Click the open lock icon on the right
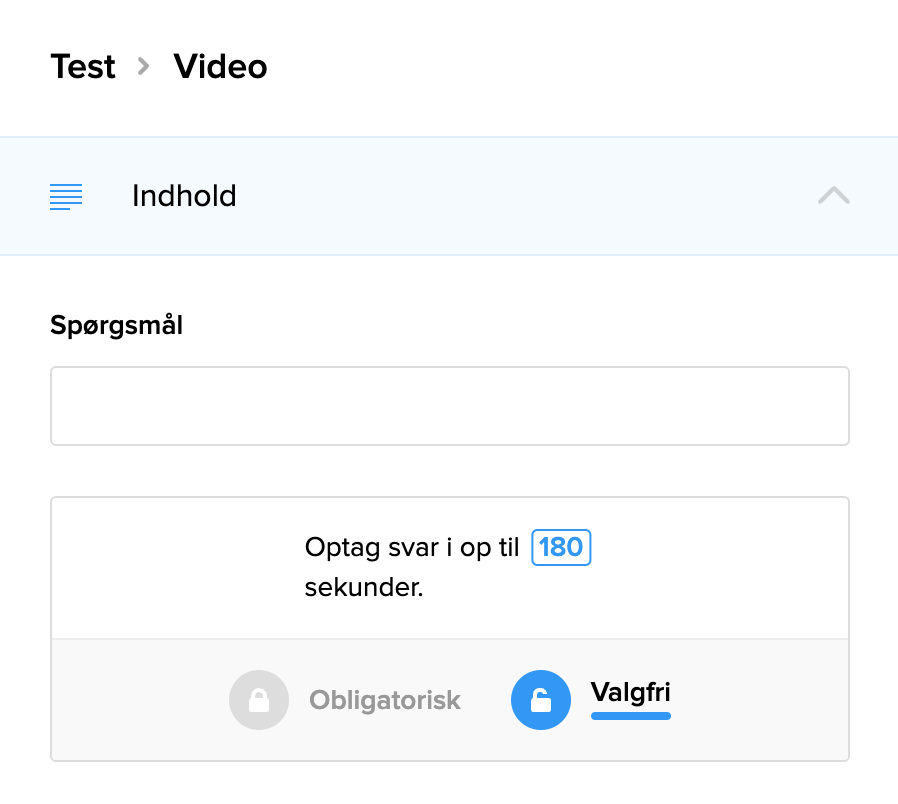Screen dimensions: 898x804 coord(541,700)
